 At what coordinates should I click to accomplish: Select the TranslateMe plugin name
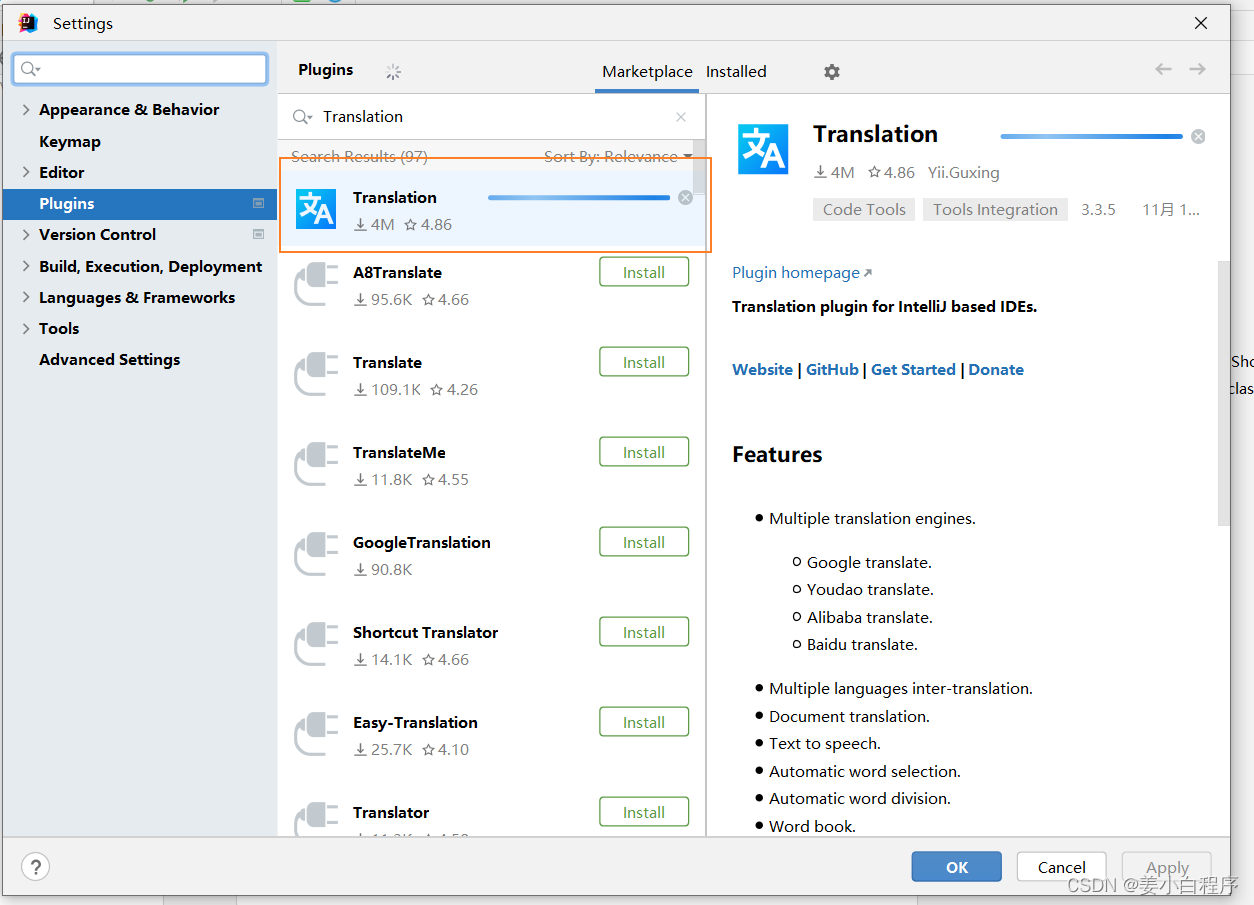(x=399, y=452)
